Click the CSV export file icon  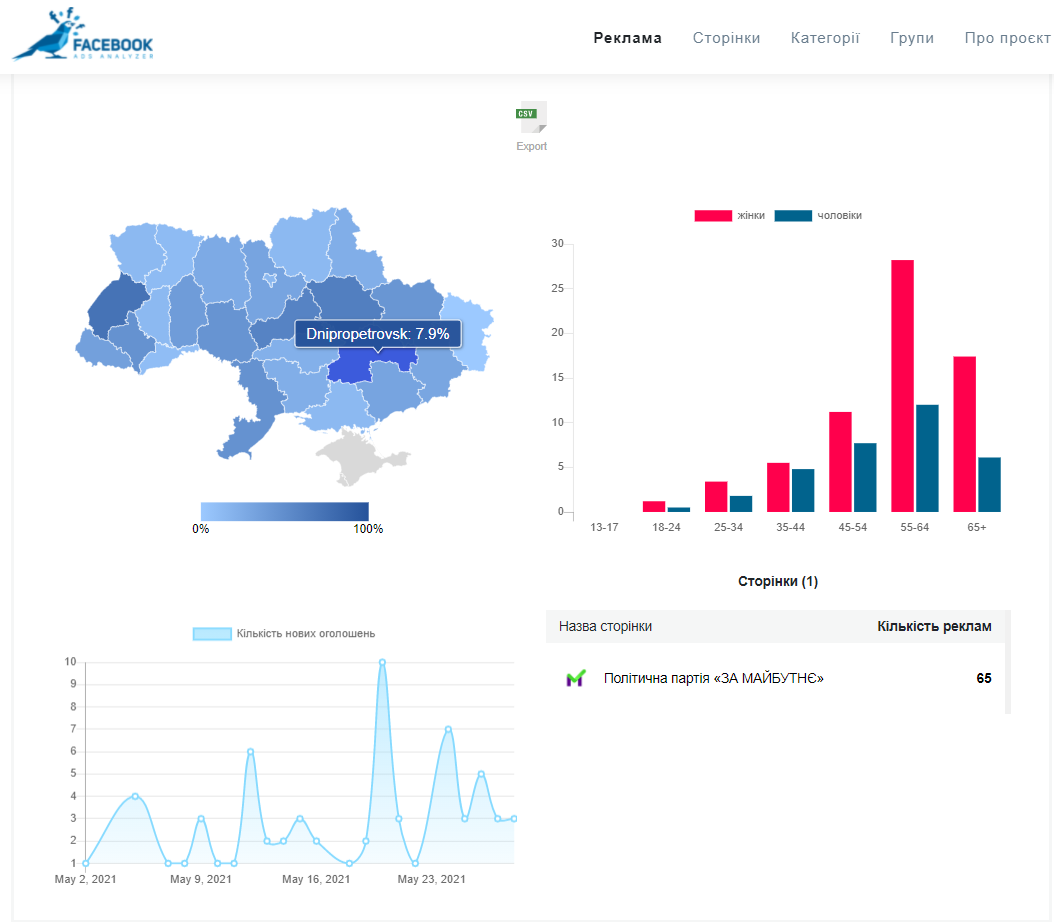coord(531,117)
